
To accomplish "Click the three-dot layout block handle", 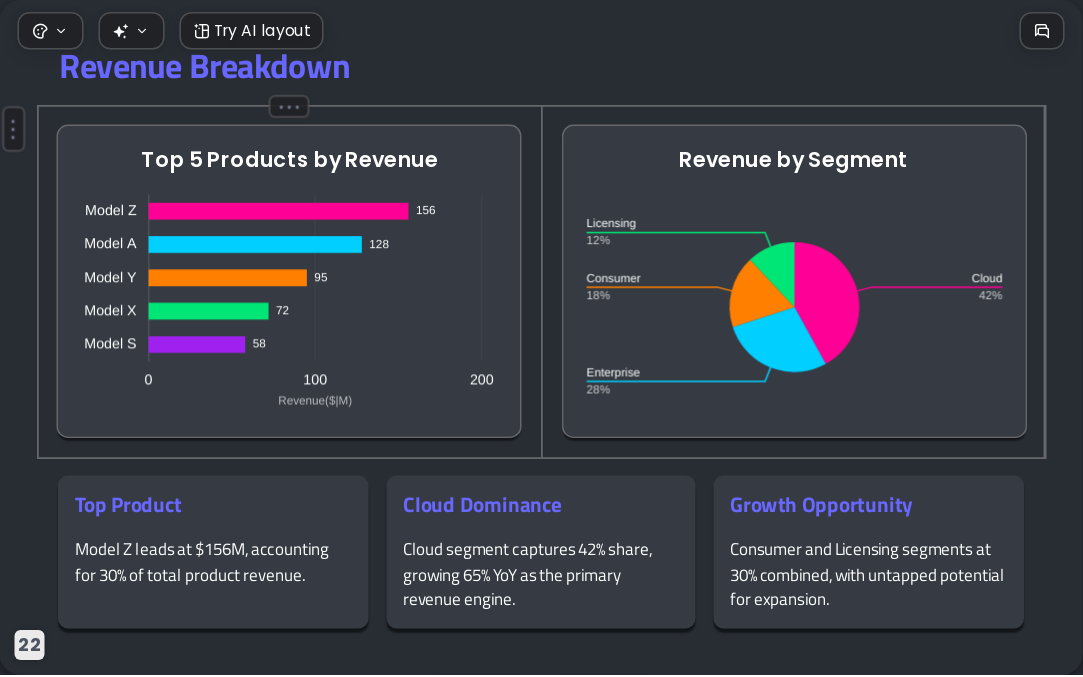I will 289,107.
